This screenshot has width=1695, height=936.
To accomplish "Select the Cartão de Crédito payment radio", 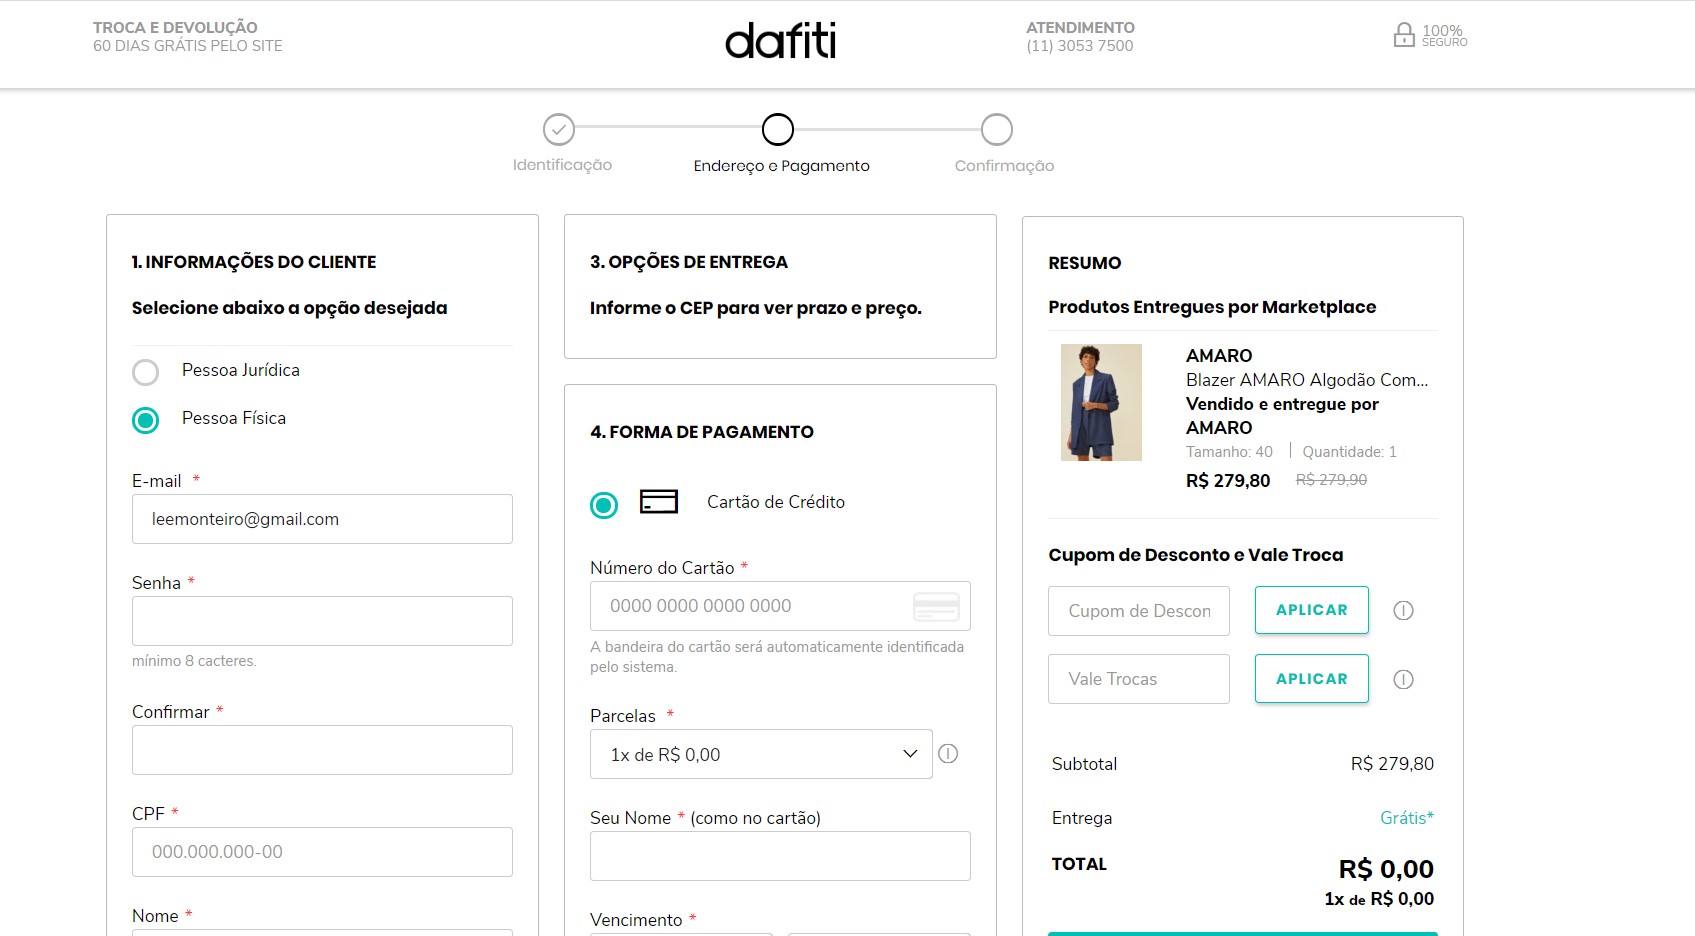I will coord(604,506).
